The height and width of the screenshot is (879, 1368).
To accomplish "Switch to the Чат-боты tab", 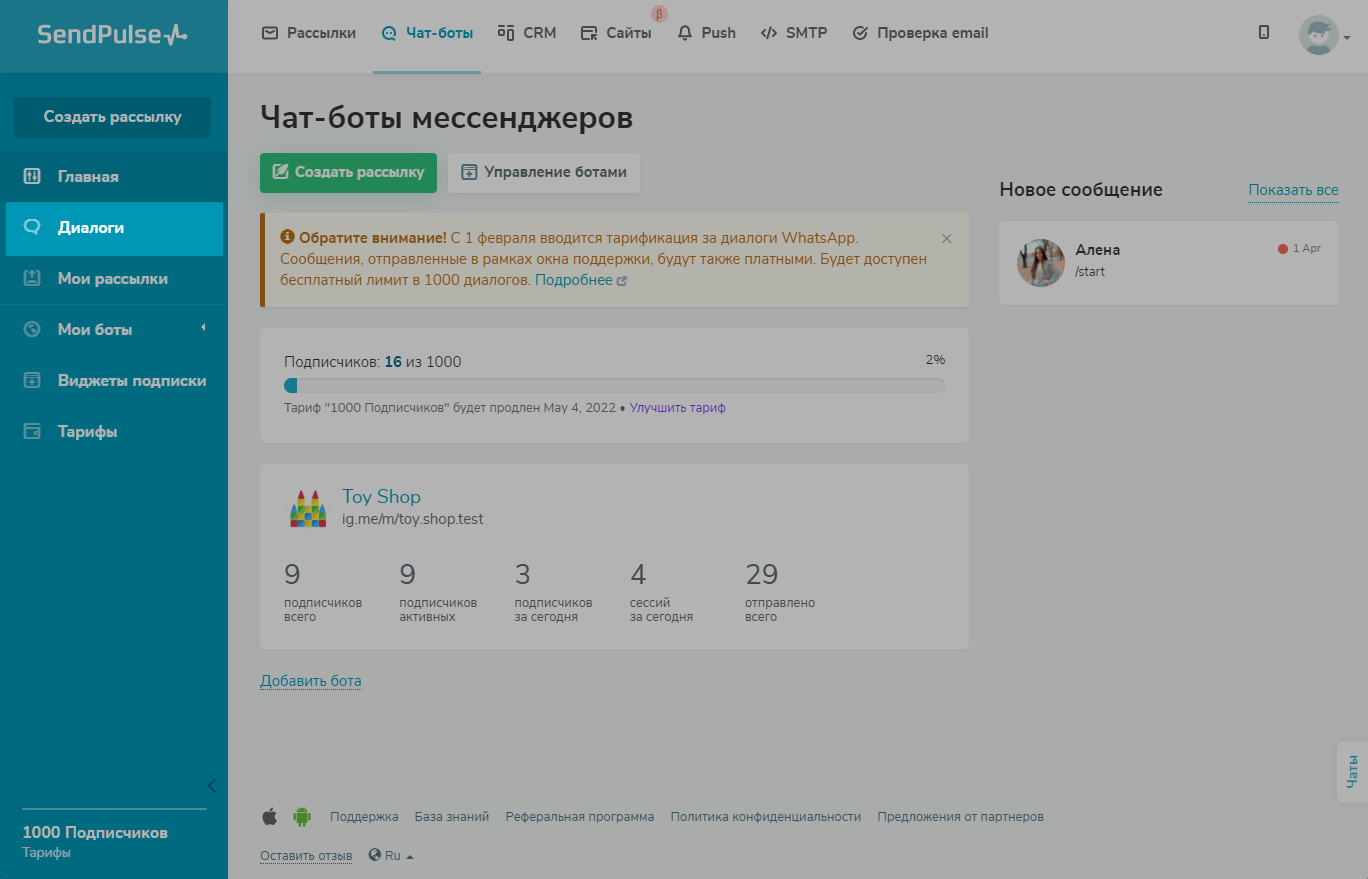I will pos(427,33).
